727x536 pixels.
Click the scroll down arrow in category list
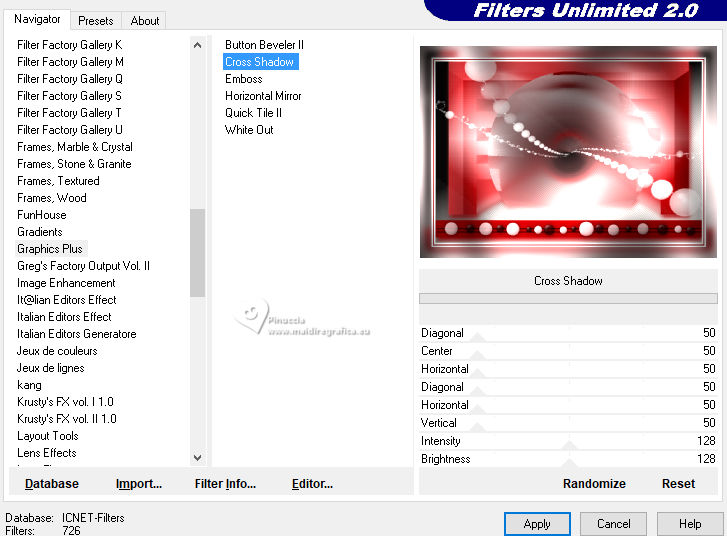pyautogui.click(x=198, y=458)
